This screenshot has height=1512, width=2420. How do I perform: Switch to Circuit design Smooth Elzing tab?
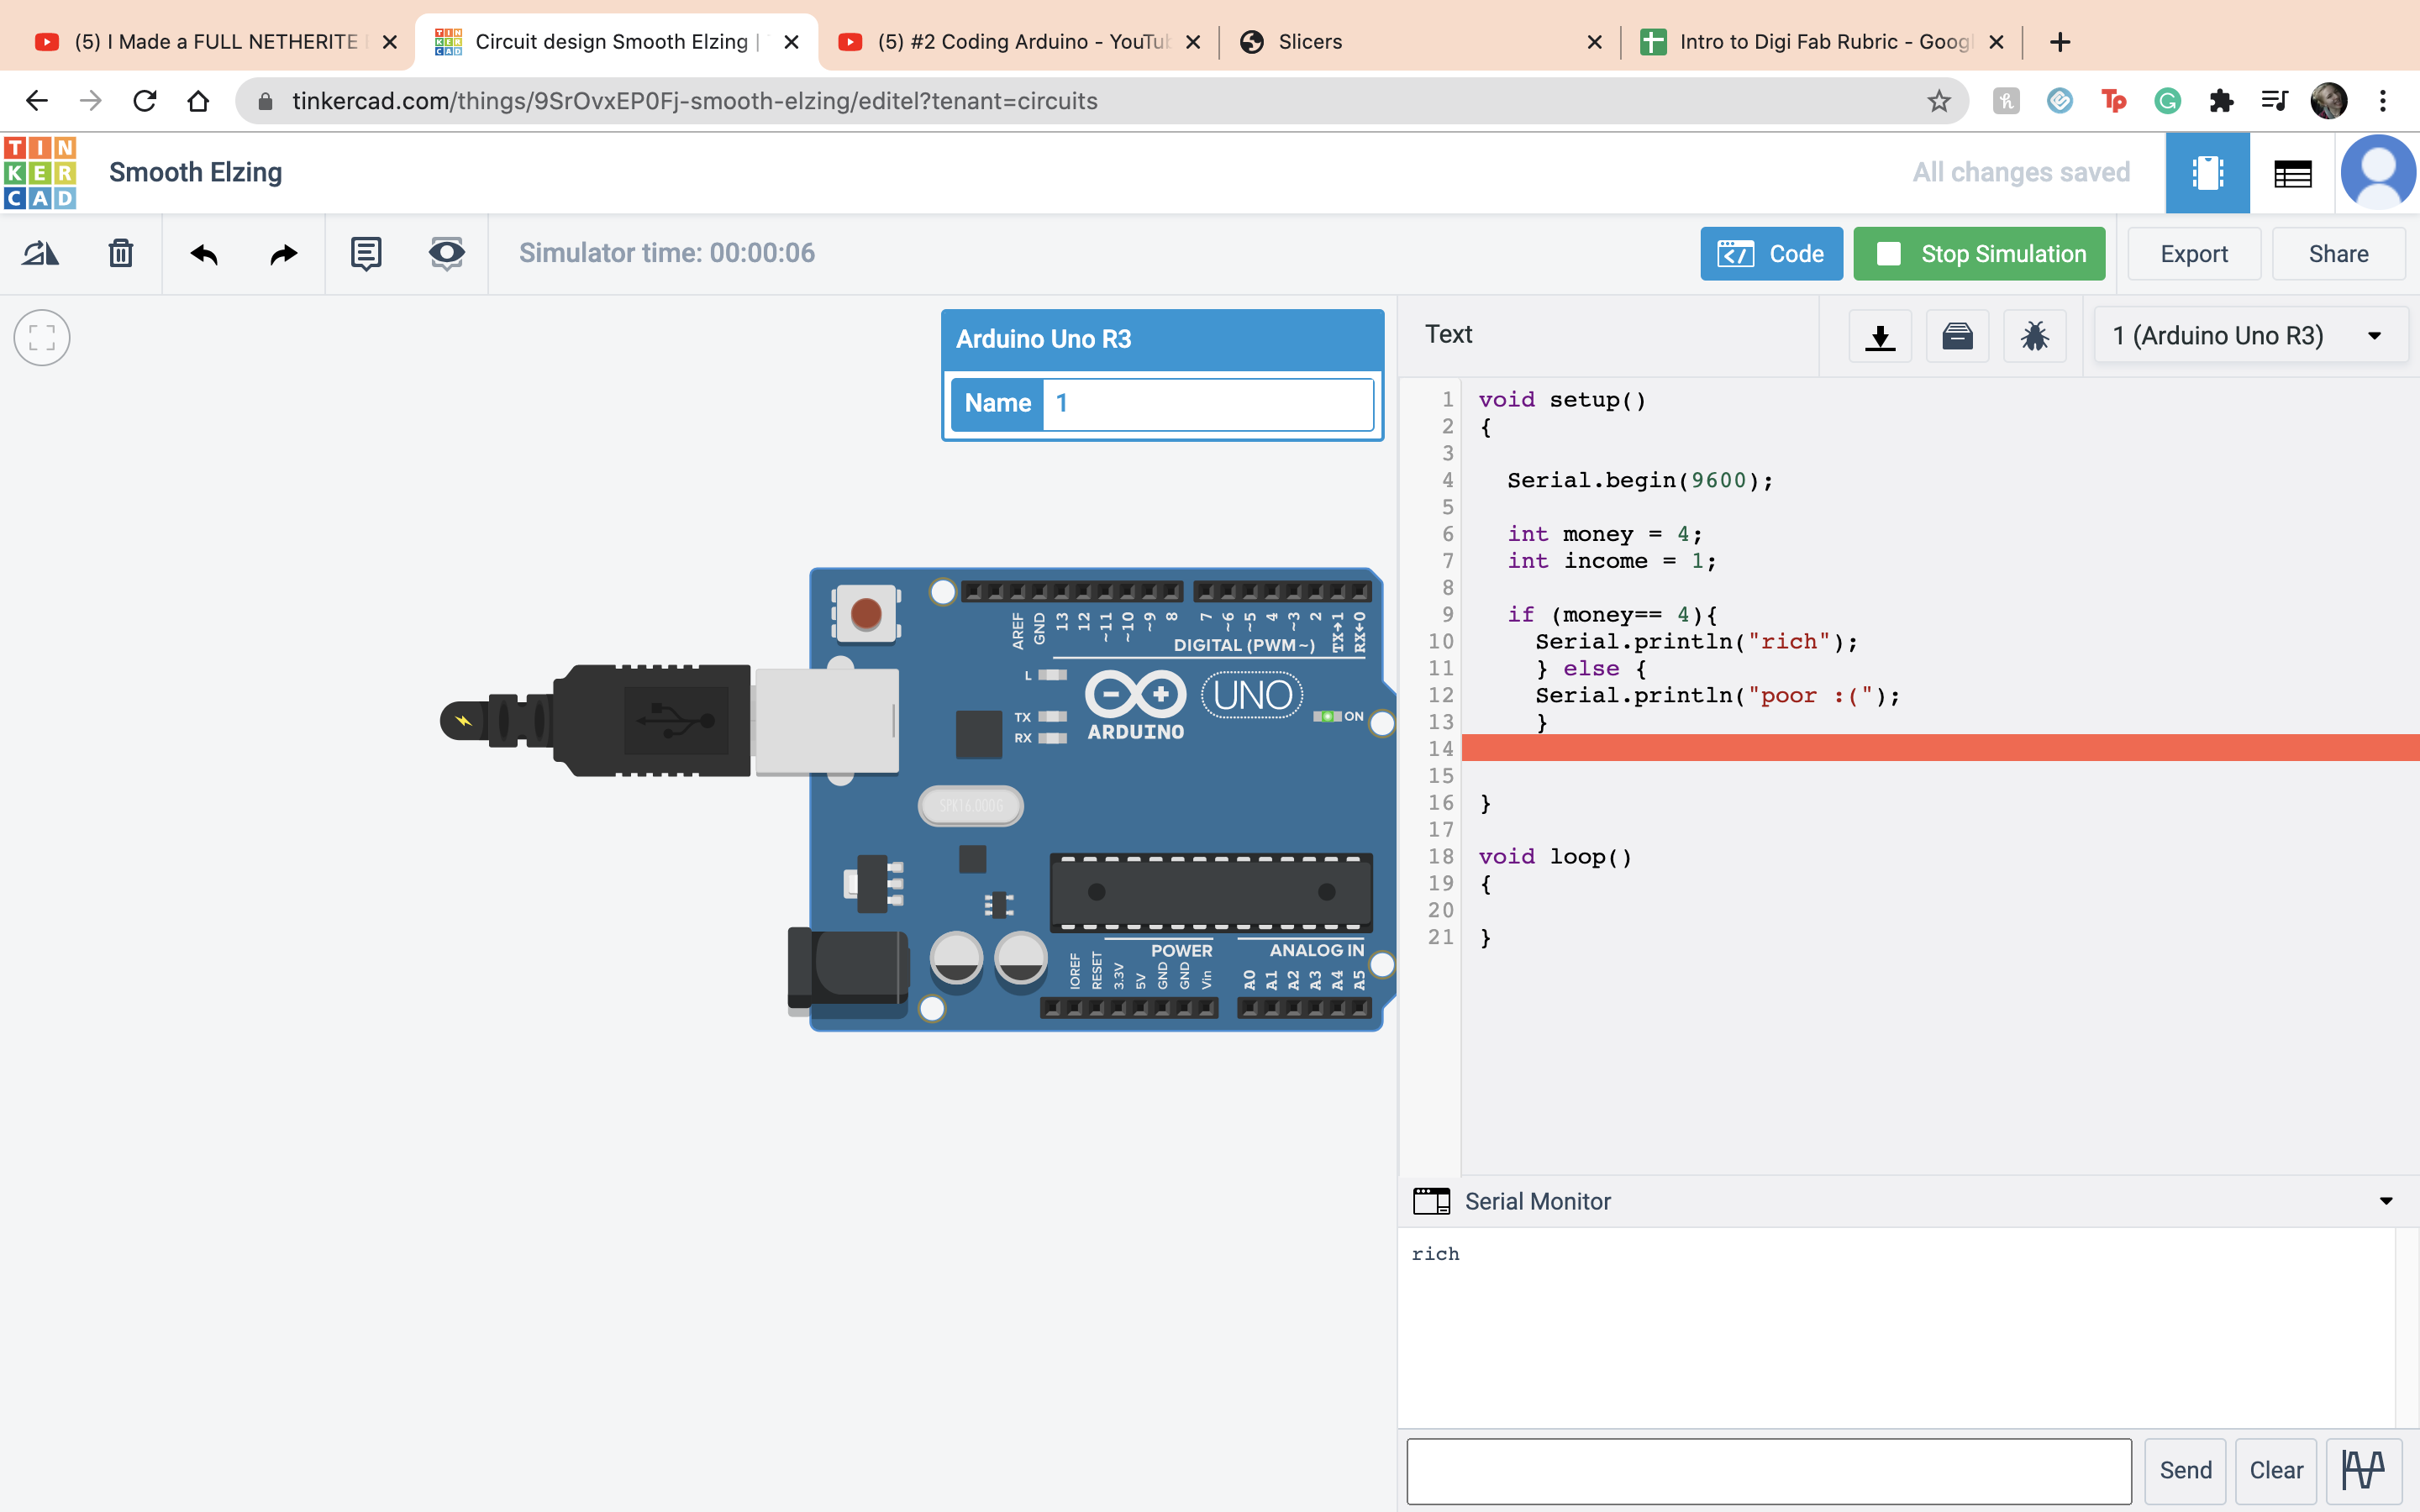pyautogui.click(x=616, y=42)
